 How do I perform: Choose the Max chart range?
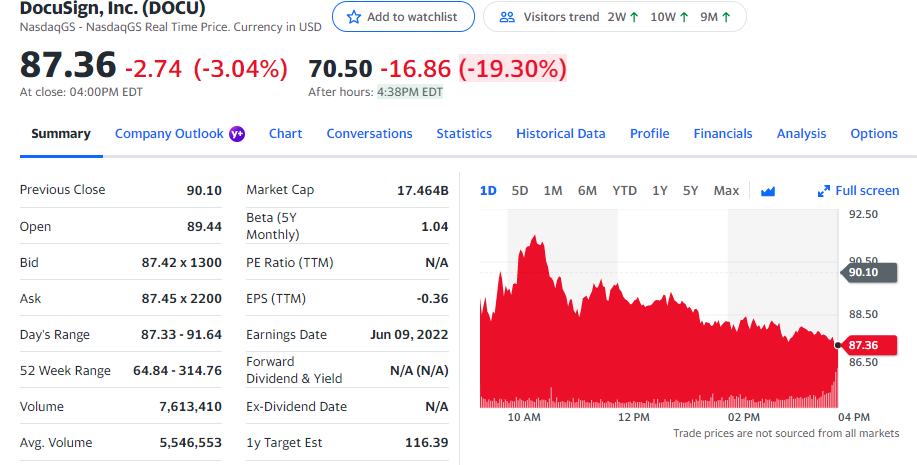pyautogui.click(x=726, y=191)
